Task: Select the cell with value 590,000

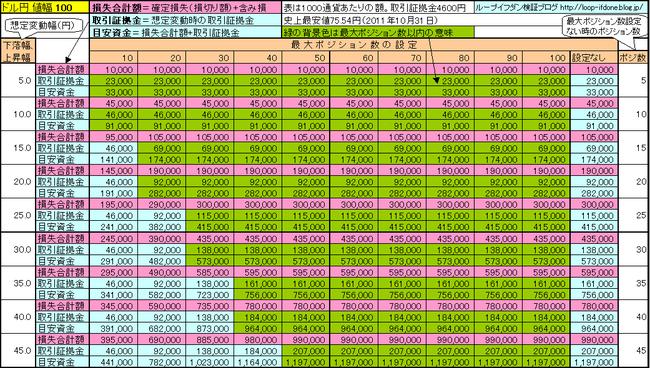Action: click(x=162, y=306)
